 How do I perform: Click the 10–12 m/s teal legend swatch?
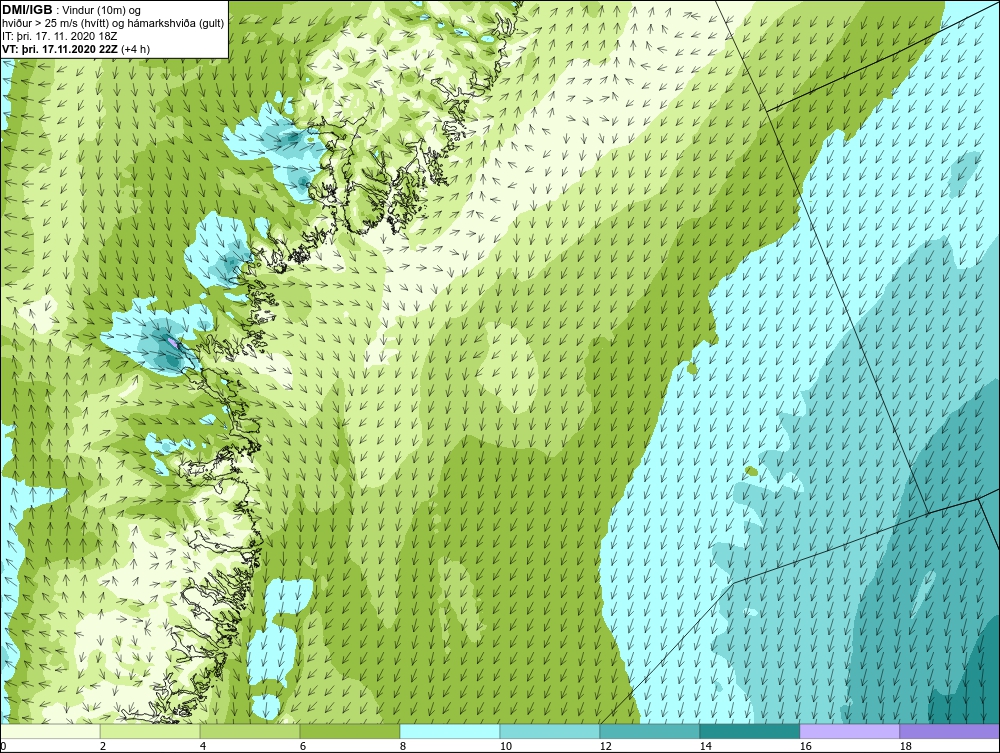point(550,731)
